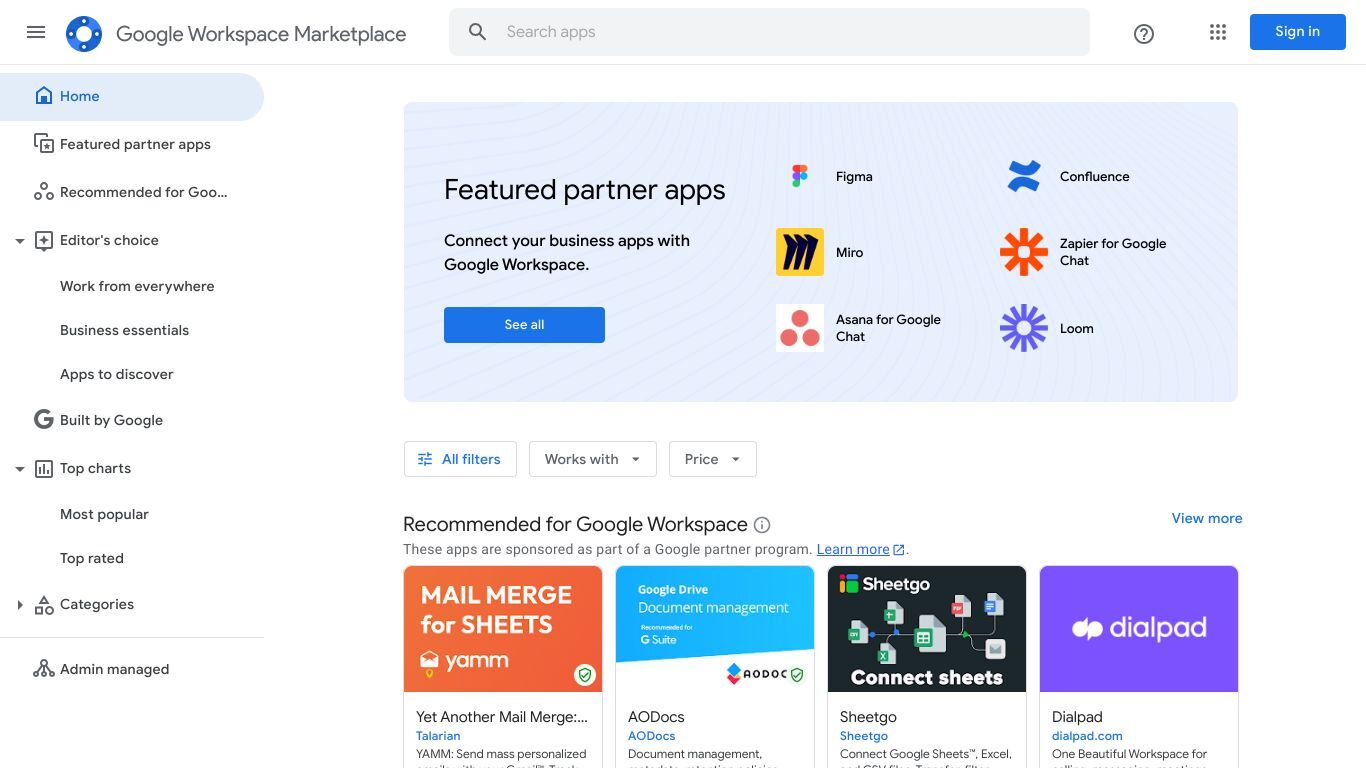Click the Categories shapes icon
The width and height of the screenshot is (1366, 768).
pos(44,604)
